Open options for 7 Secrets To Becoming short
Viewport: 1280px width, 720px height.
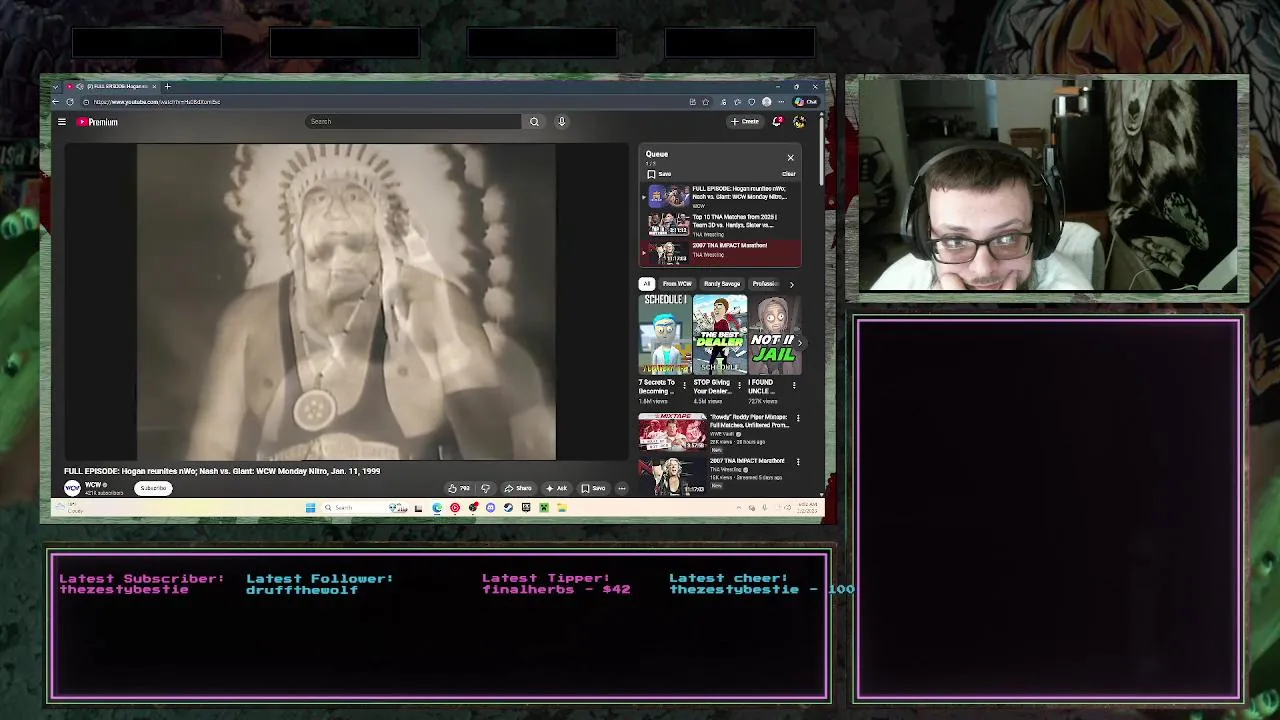pyautogui.click(x=685, y=384)
